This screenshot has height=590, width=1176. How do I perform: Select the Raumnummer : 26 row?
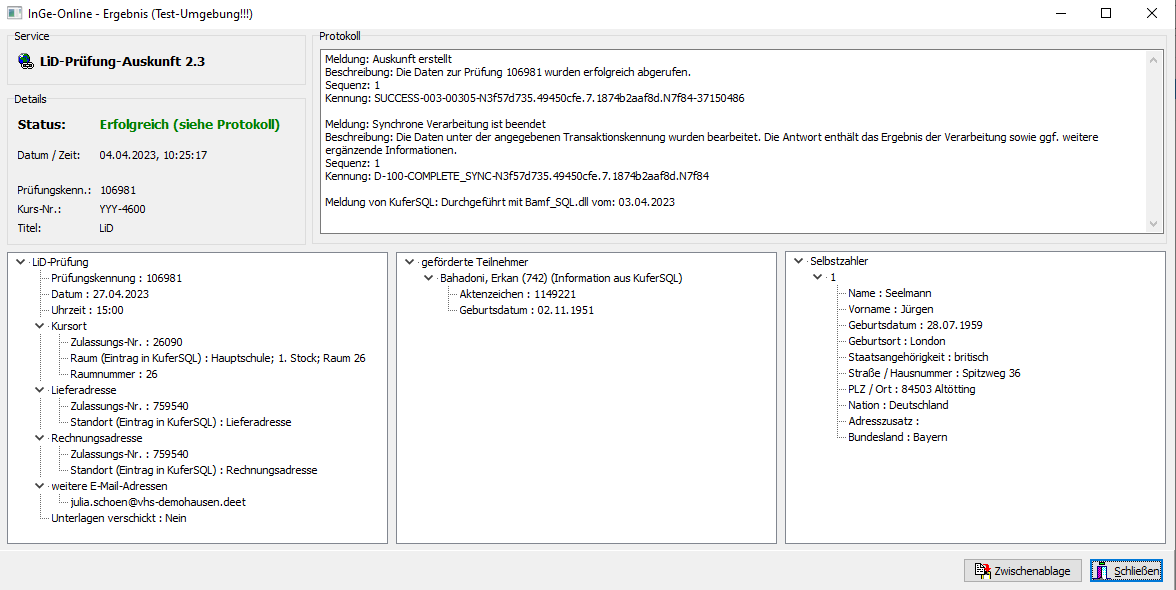[x=114, y=374]
